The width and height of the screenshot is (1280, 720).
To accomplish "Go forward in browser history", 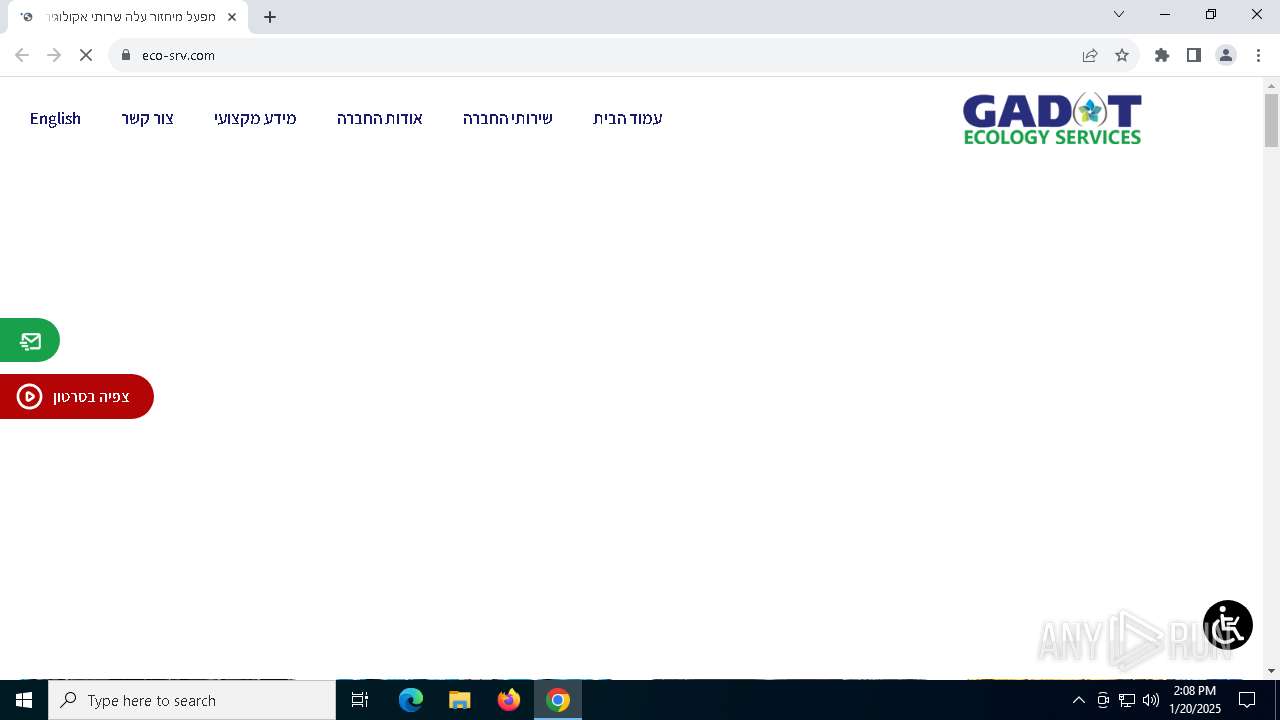I will click(x=54, y=55).
